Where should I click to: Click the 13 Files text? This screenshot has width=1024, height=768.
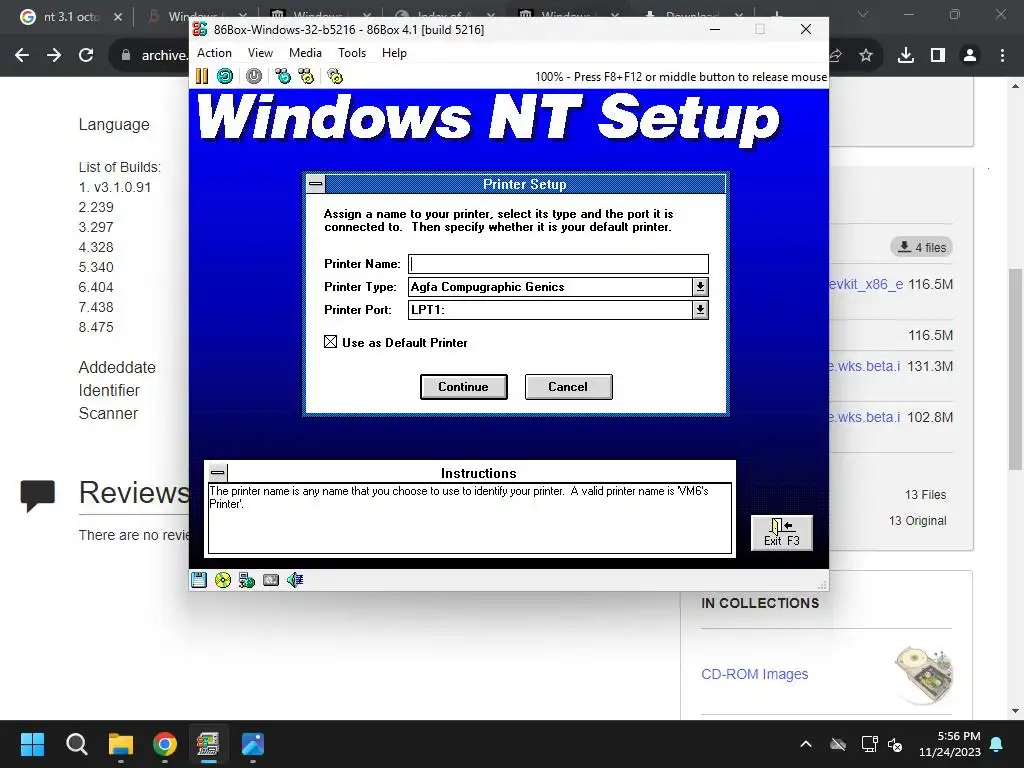pyautogui.click(x=925, y=495)
